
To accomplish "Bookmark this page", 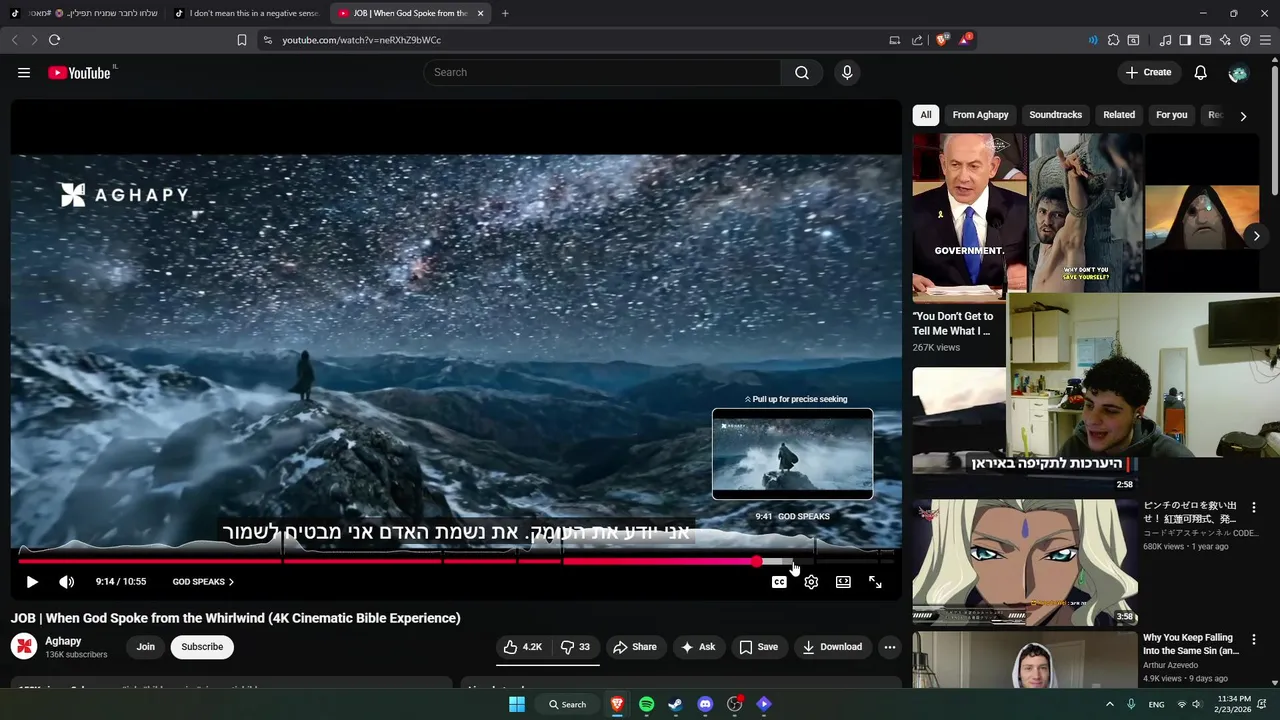I will point(242,40).
